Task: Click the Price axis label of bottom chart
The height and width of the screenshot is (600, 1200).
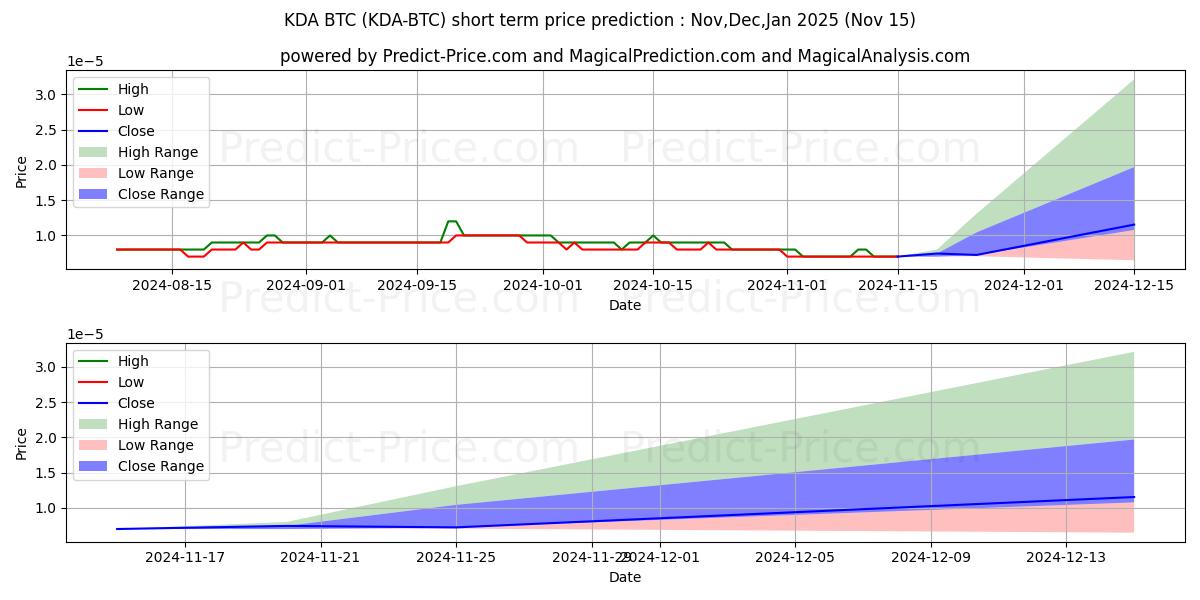Action: point(22,443)
